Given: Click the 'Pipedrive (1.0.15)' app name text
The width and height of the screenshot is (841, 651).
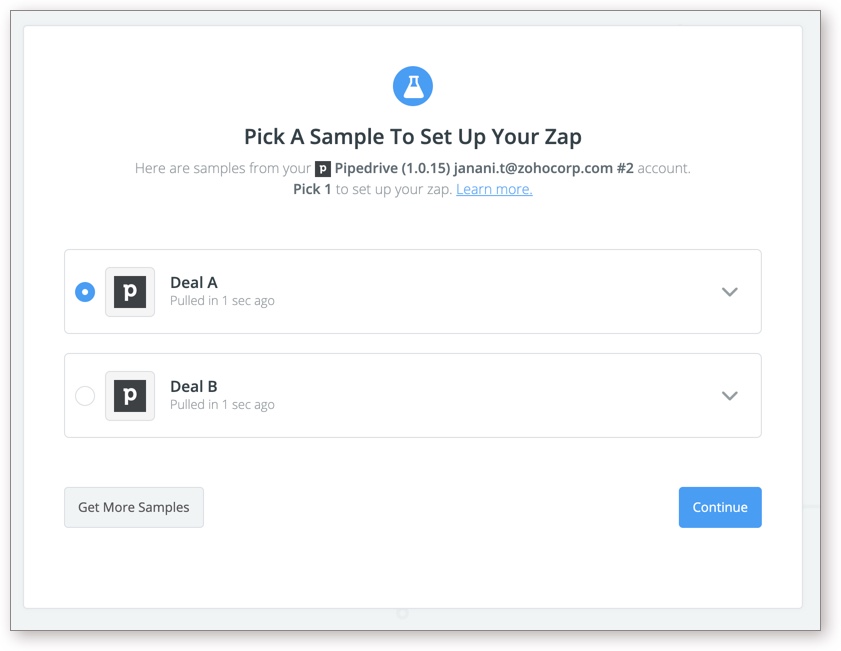Looking at the screenshot, I should [x=392, y=168].
